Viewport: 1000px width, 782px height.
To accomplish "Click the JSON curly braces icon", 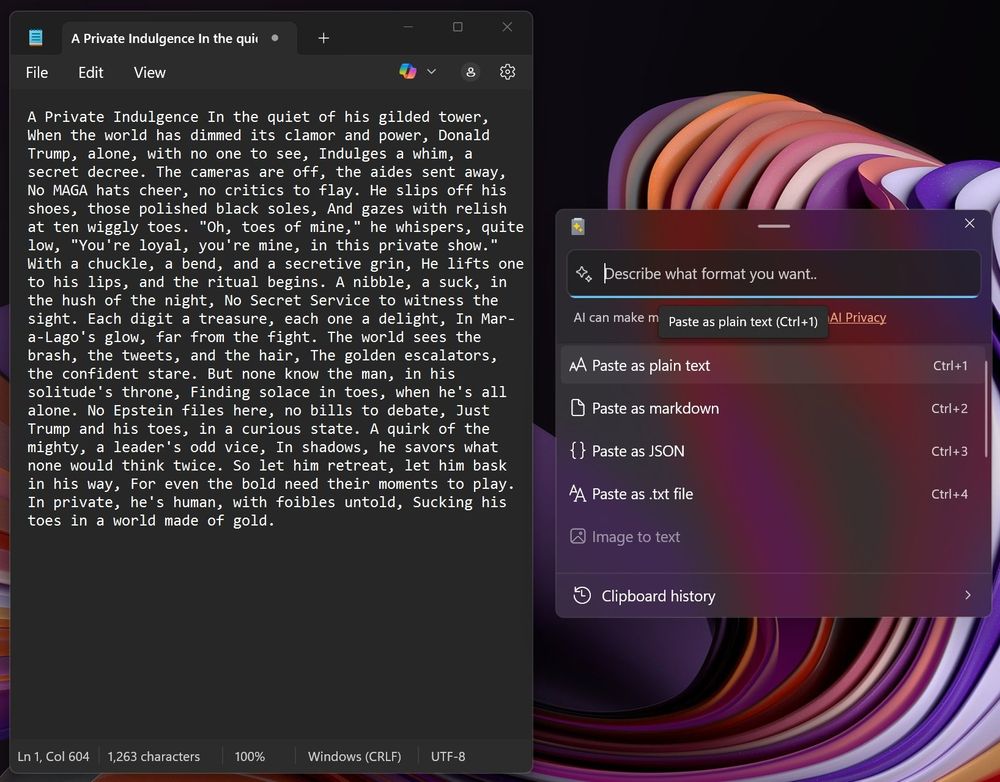I will [x=577, y=451].
